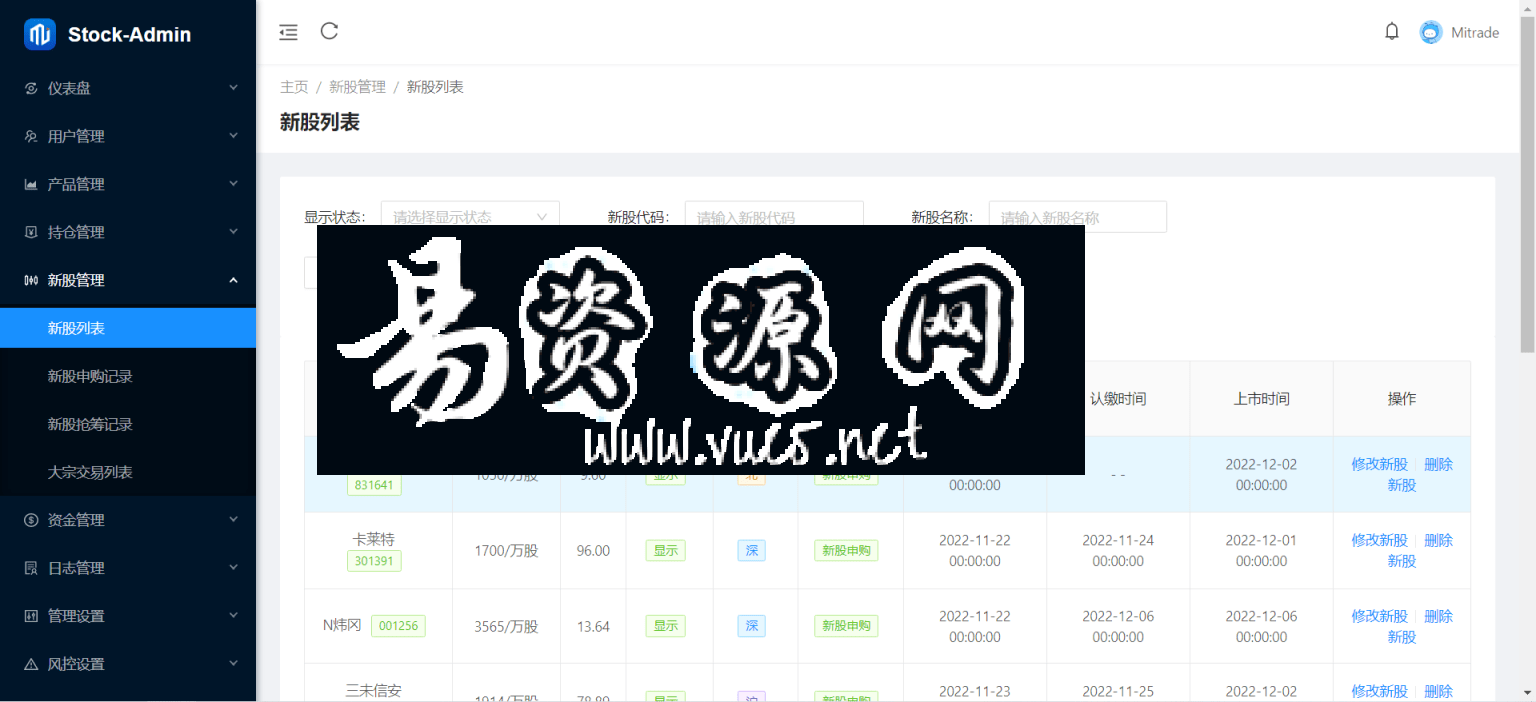Expand the 仪表盘 menu chevron
The width and height of the screenshot is (1536, 702).
[233, 88]
